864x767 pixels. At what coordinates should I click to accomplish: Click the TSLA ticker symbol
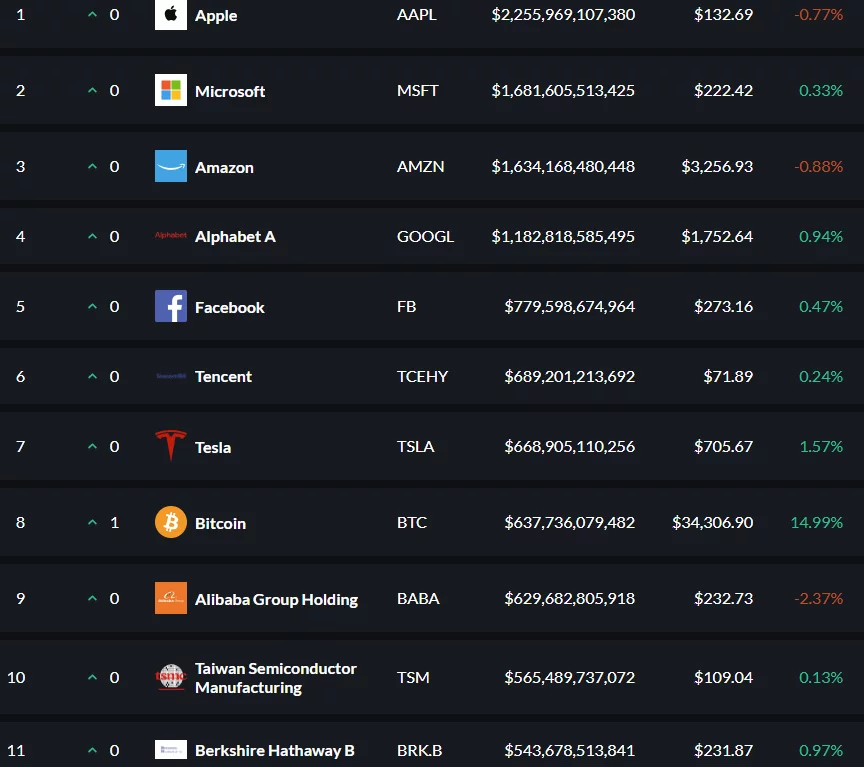[415, 446]
